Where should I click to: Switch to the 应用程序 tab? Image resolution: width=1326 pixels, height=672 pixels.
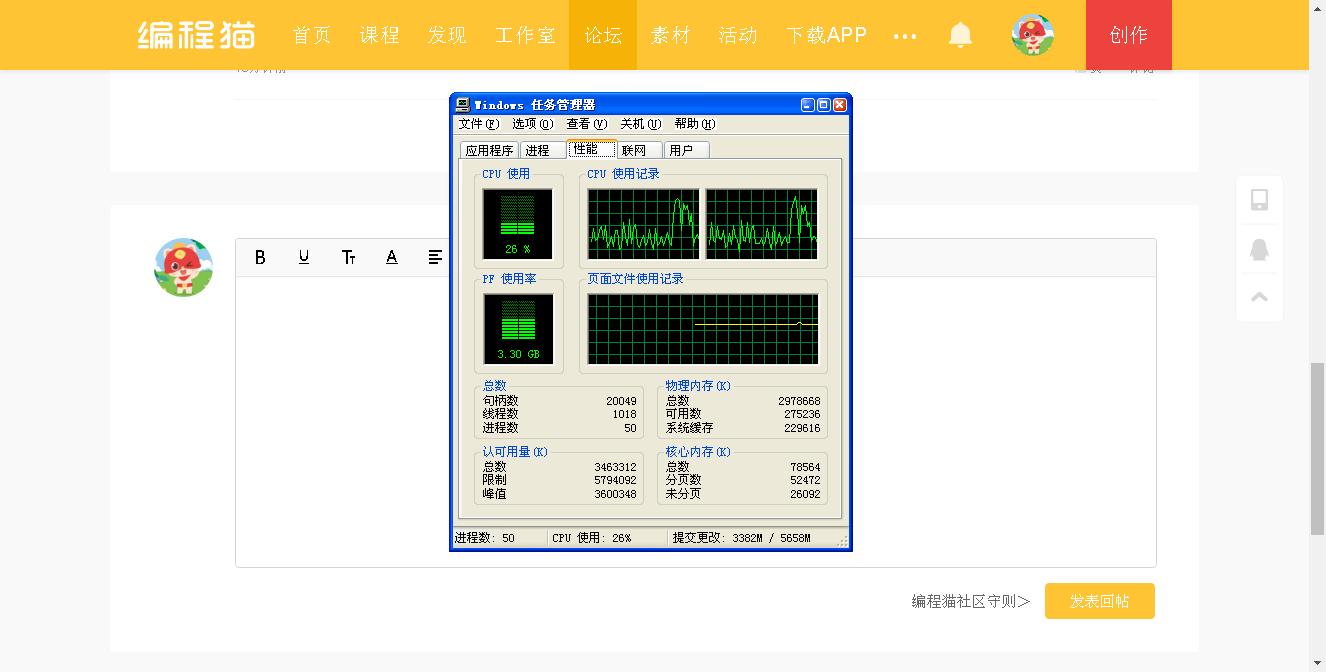490,150
